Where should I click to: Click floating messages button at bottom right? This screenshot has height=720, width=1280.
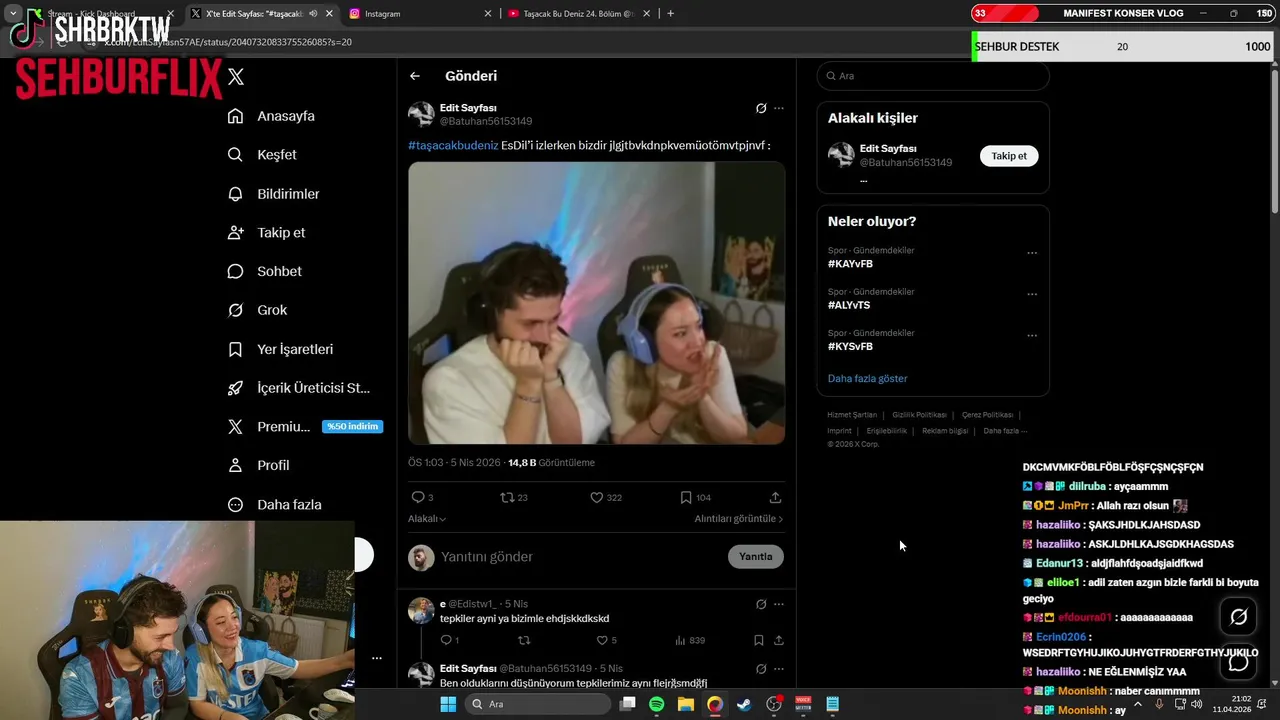click(x=1239, y=662)
